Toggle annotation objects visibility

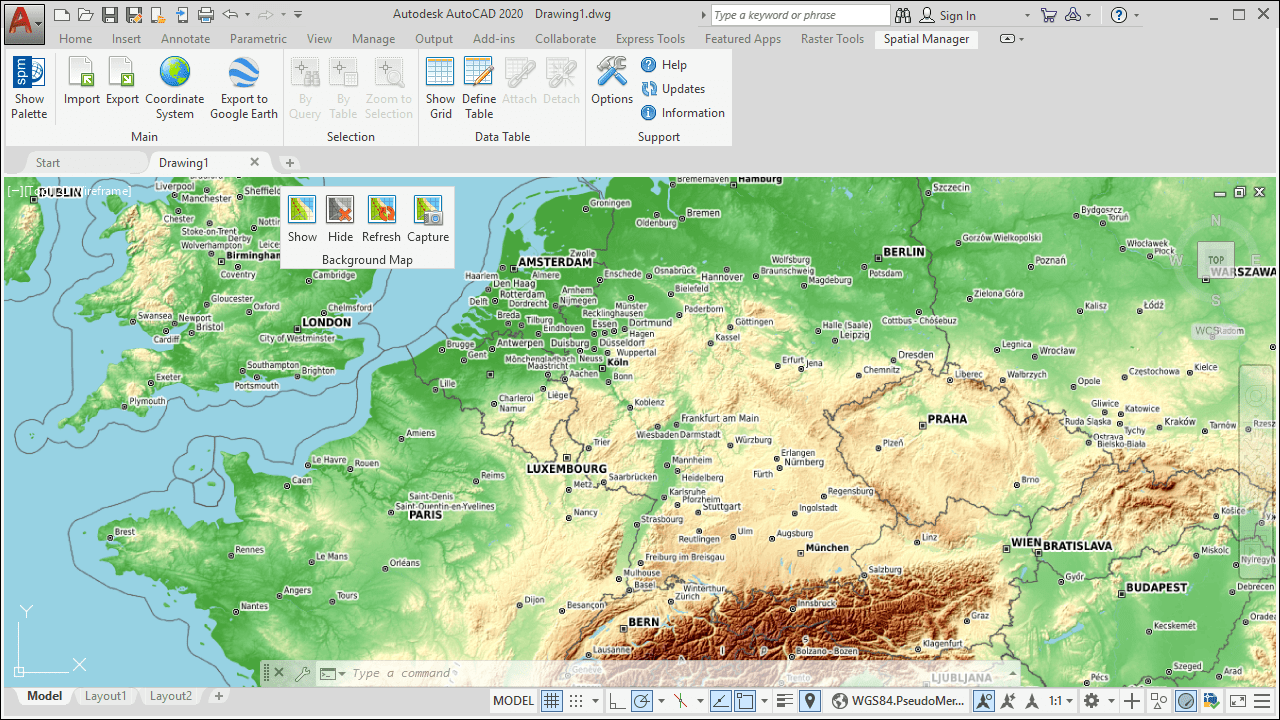pyautogui.click(x=984, y=701)
